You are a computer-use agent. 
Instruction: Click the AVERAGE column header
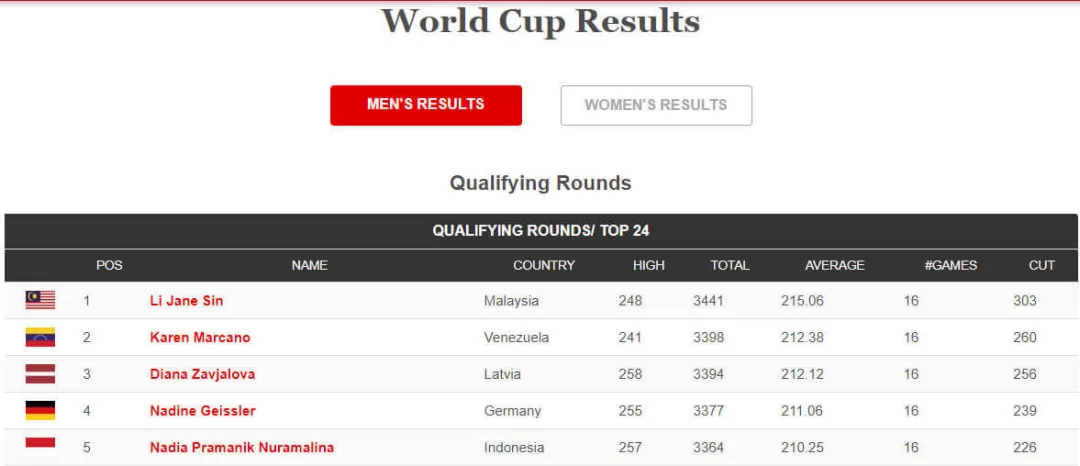(835, 265)
